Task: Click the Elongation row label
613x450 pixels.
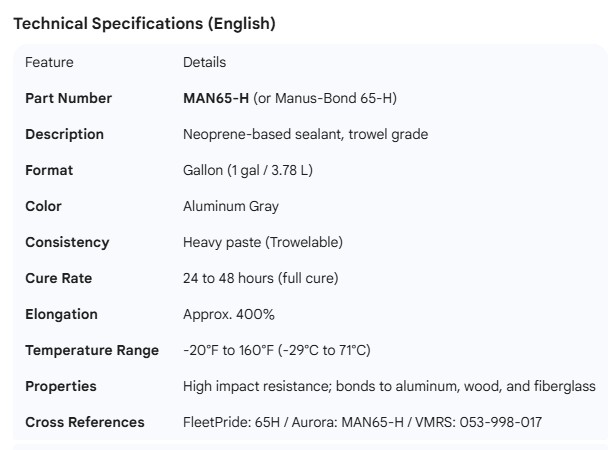Action: (x=61, y=314)
